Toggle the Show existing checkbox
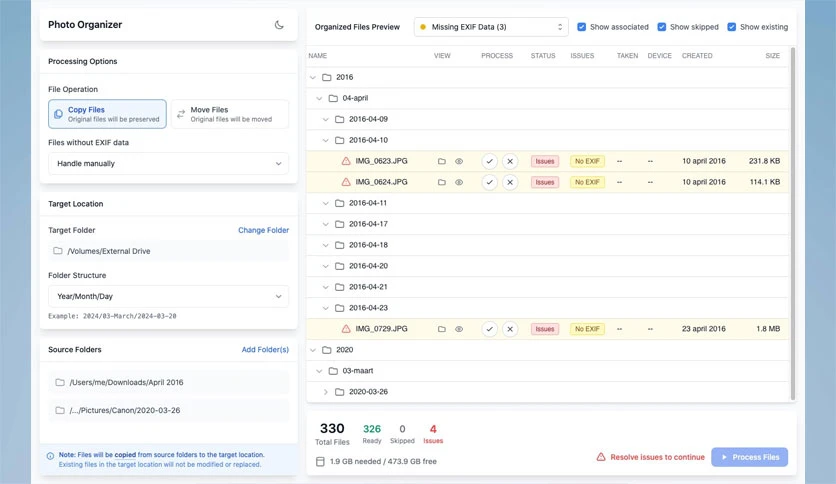The height and width of the screenshot is (484, 836). pos(732,27)
